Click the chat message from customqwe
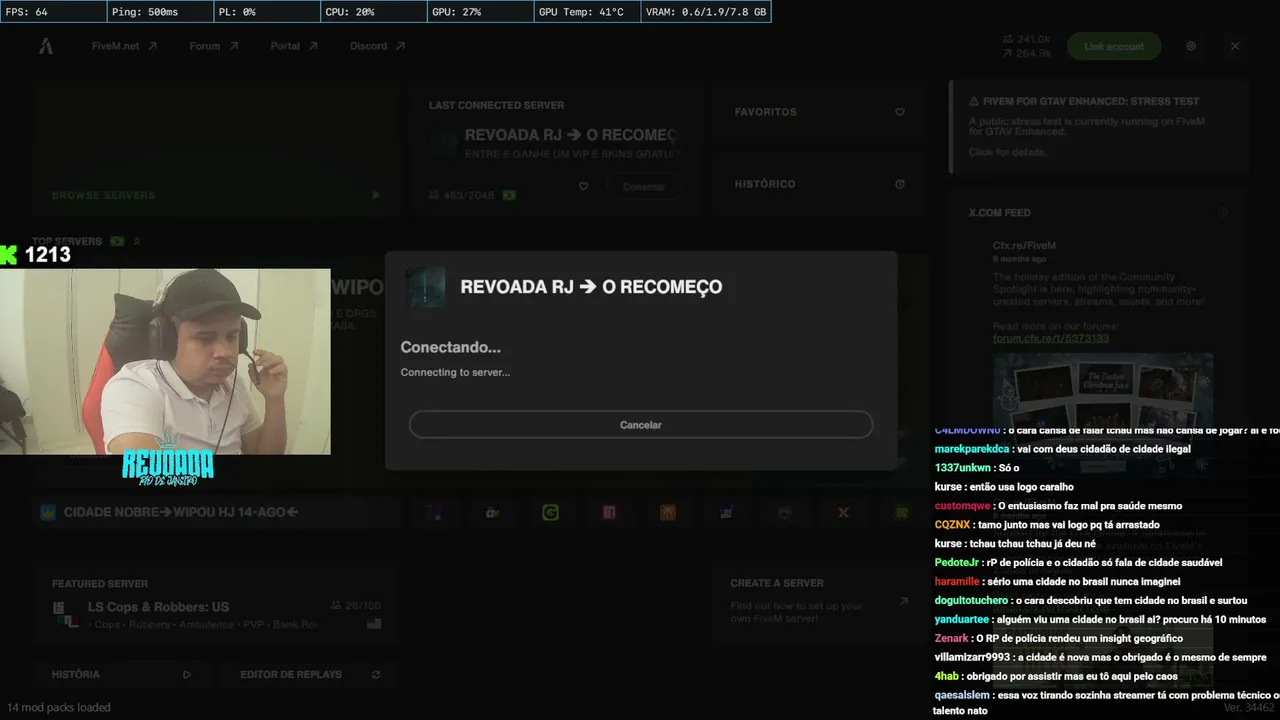1280x720 pixels. pyautogui.click(x=1058, y=506)
